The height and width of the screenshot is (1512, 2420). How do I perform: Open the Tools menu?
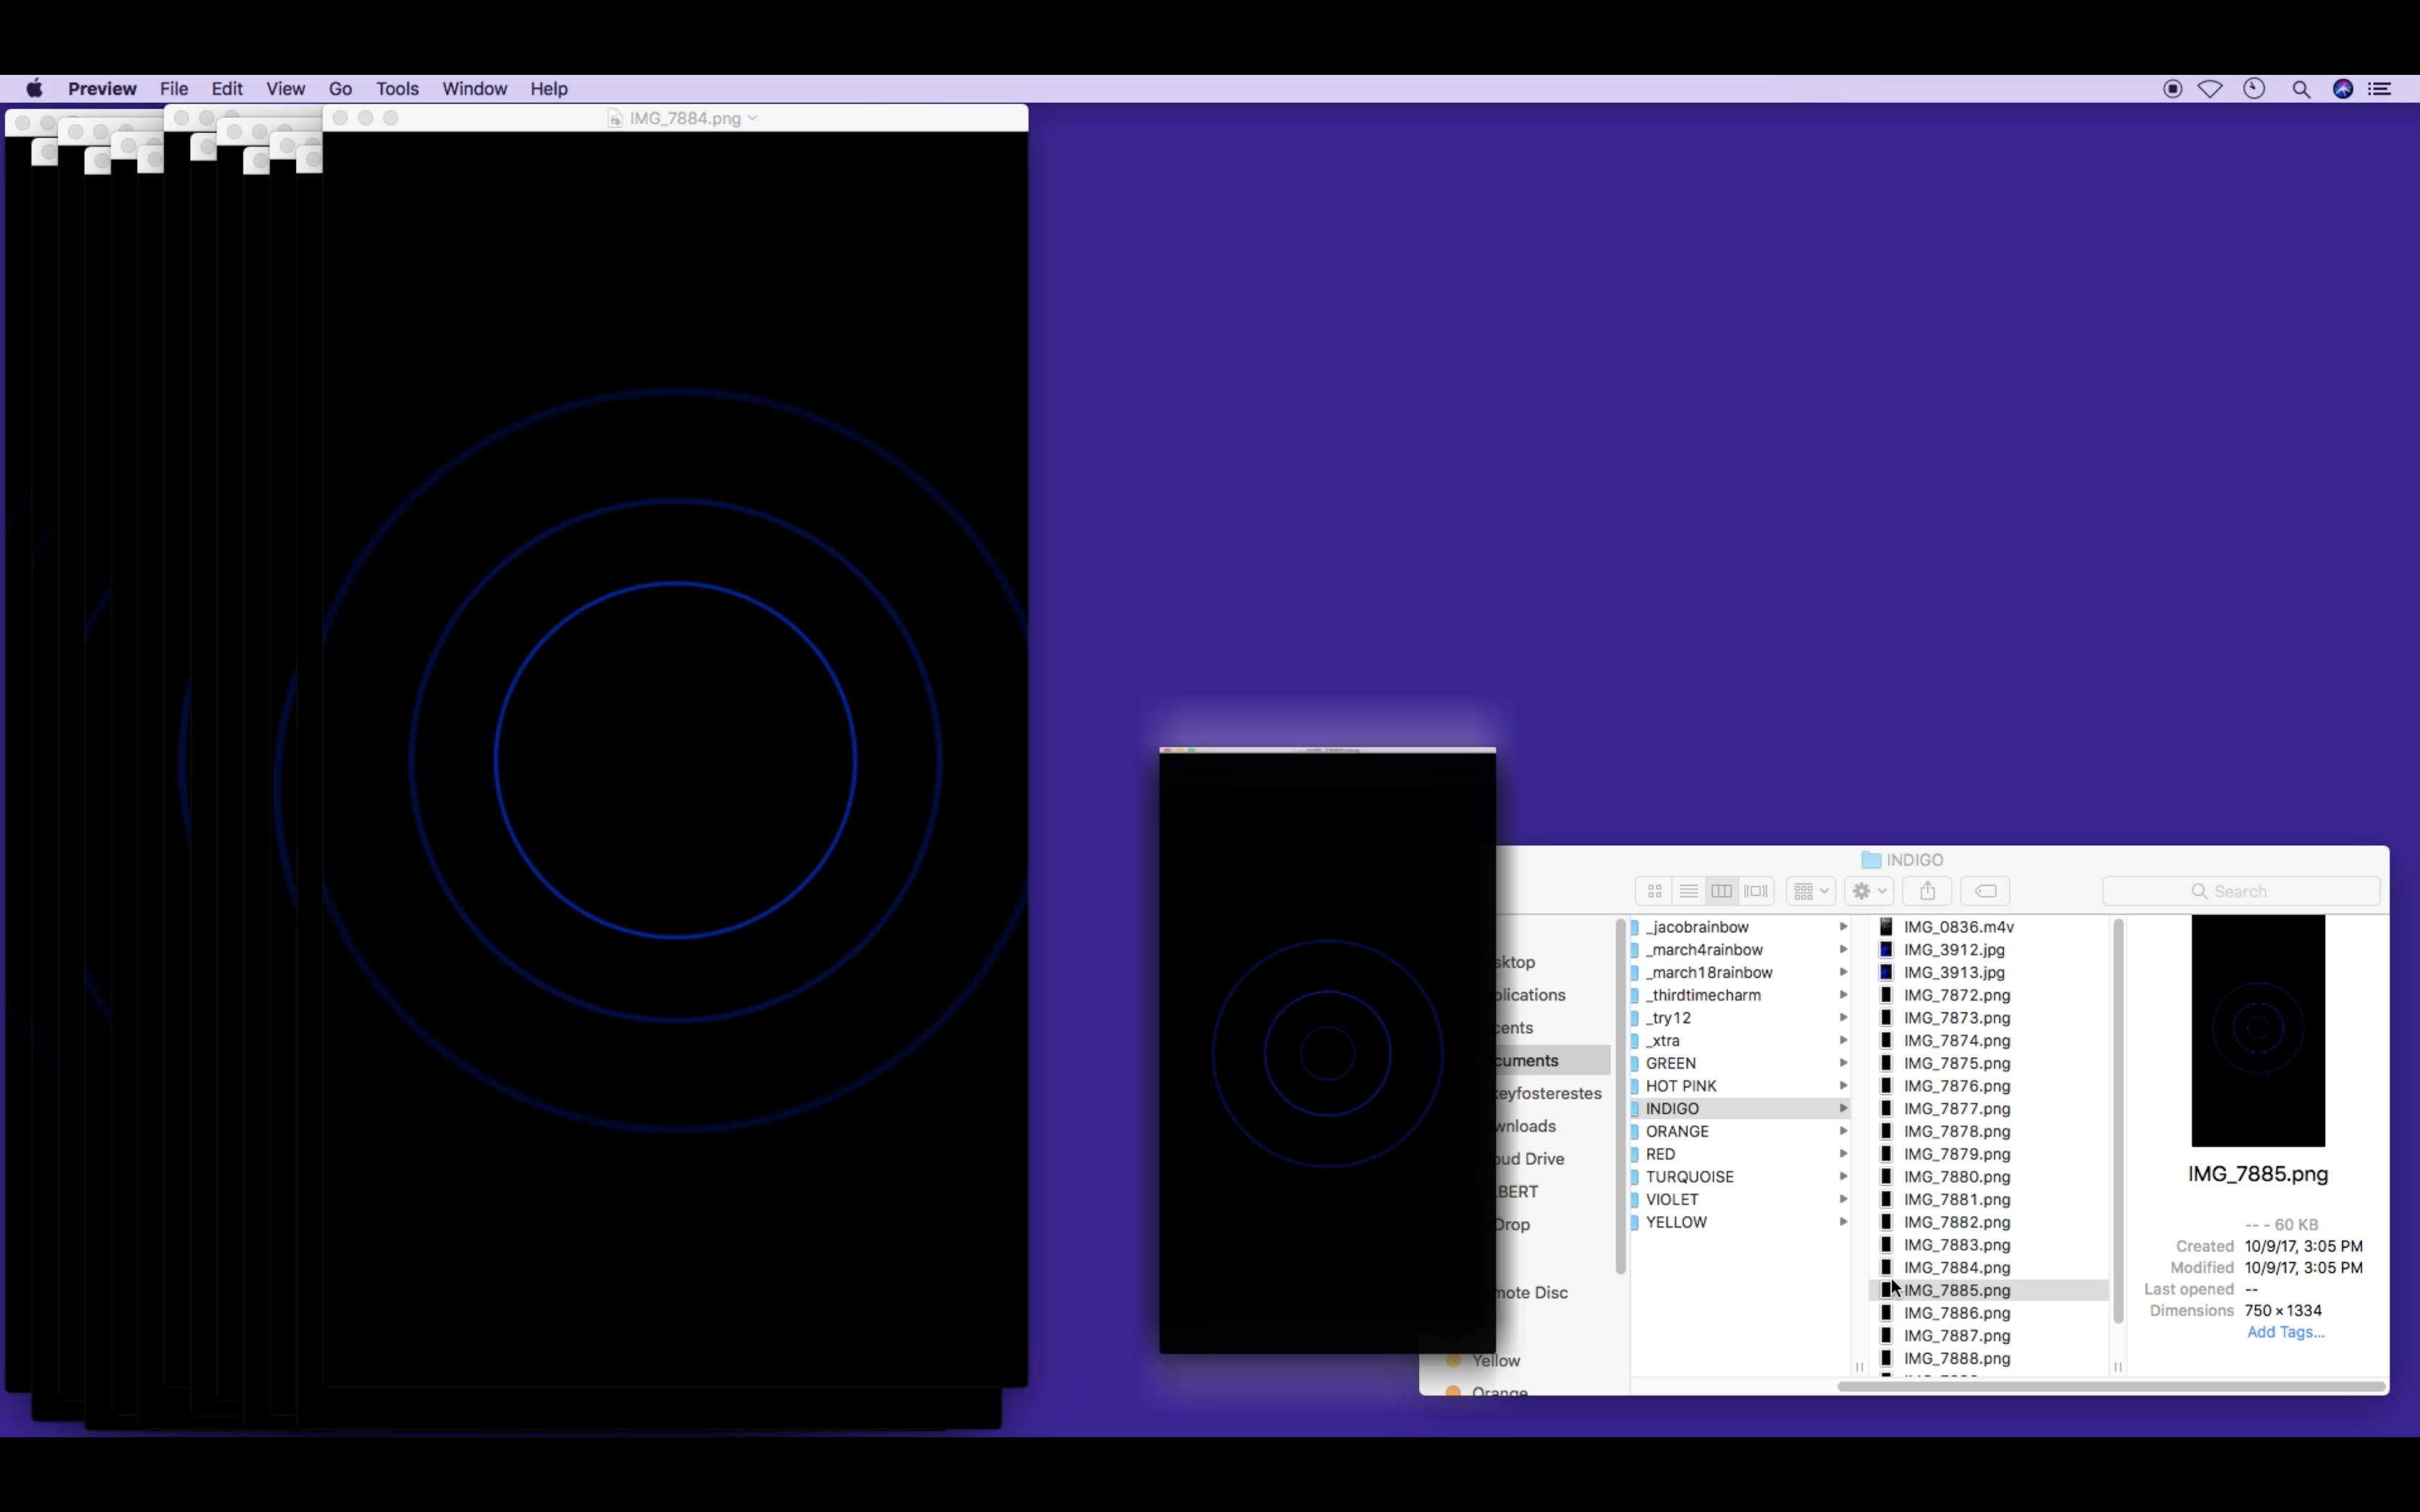coord(397,89)
